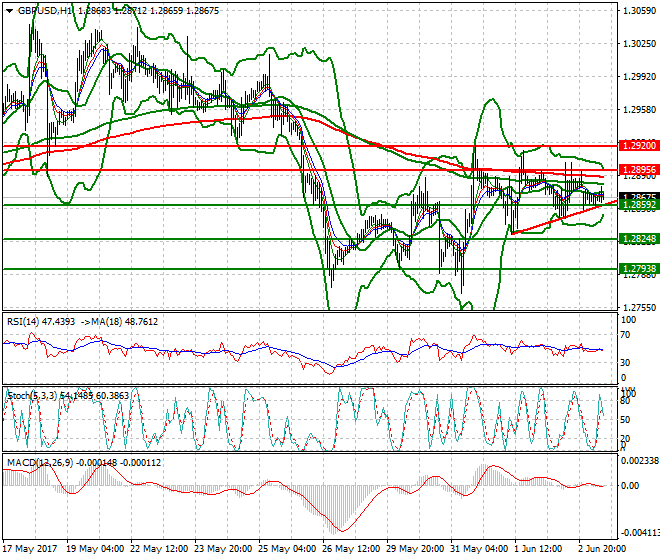This screenshot has width=660, height=560.
Task: Click the 31 May 04:00 time label
Action: click(479, 549)
